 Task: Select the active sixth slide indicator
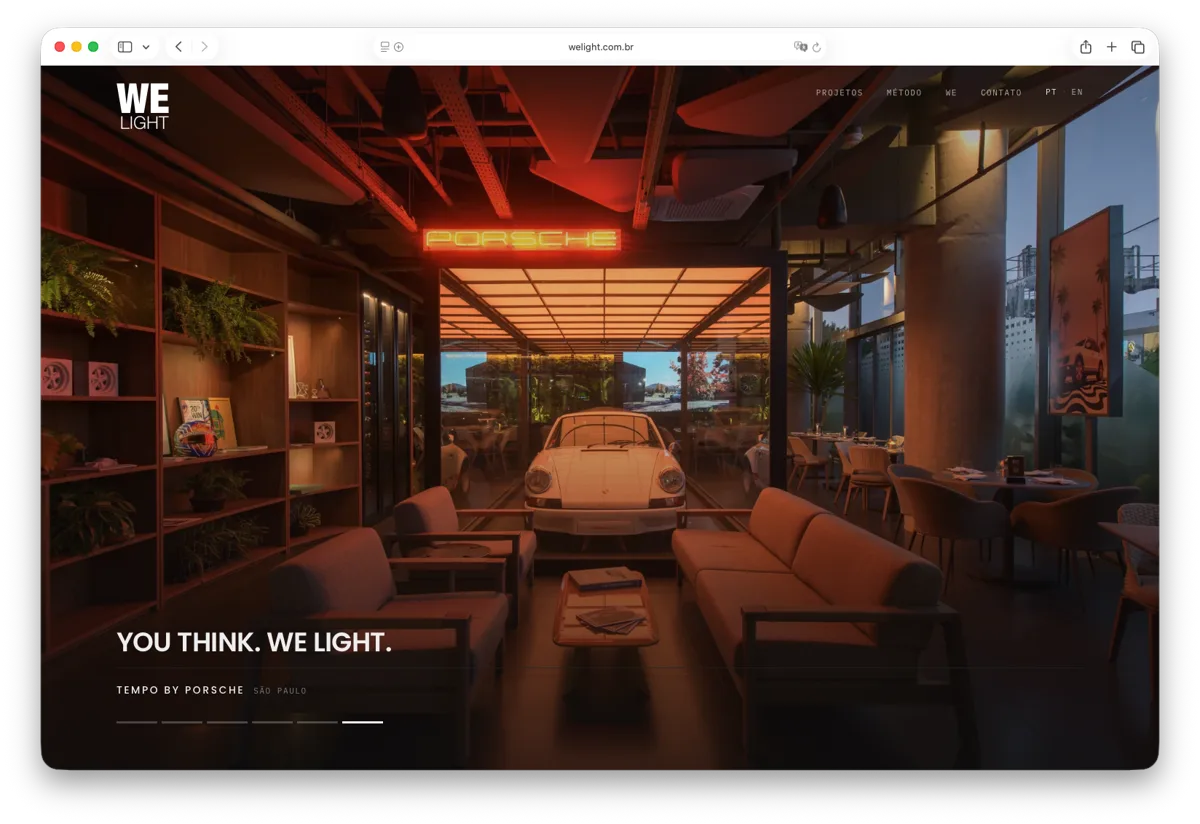pos(362,721)
